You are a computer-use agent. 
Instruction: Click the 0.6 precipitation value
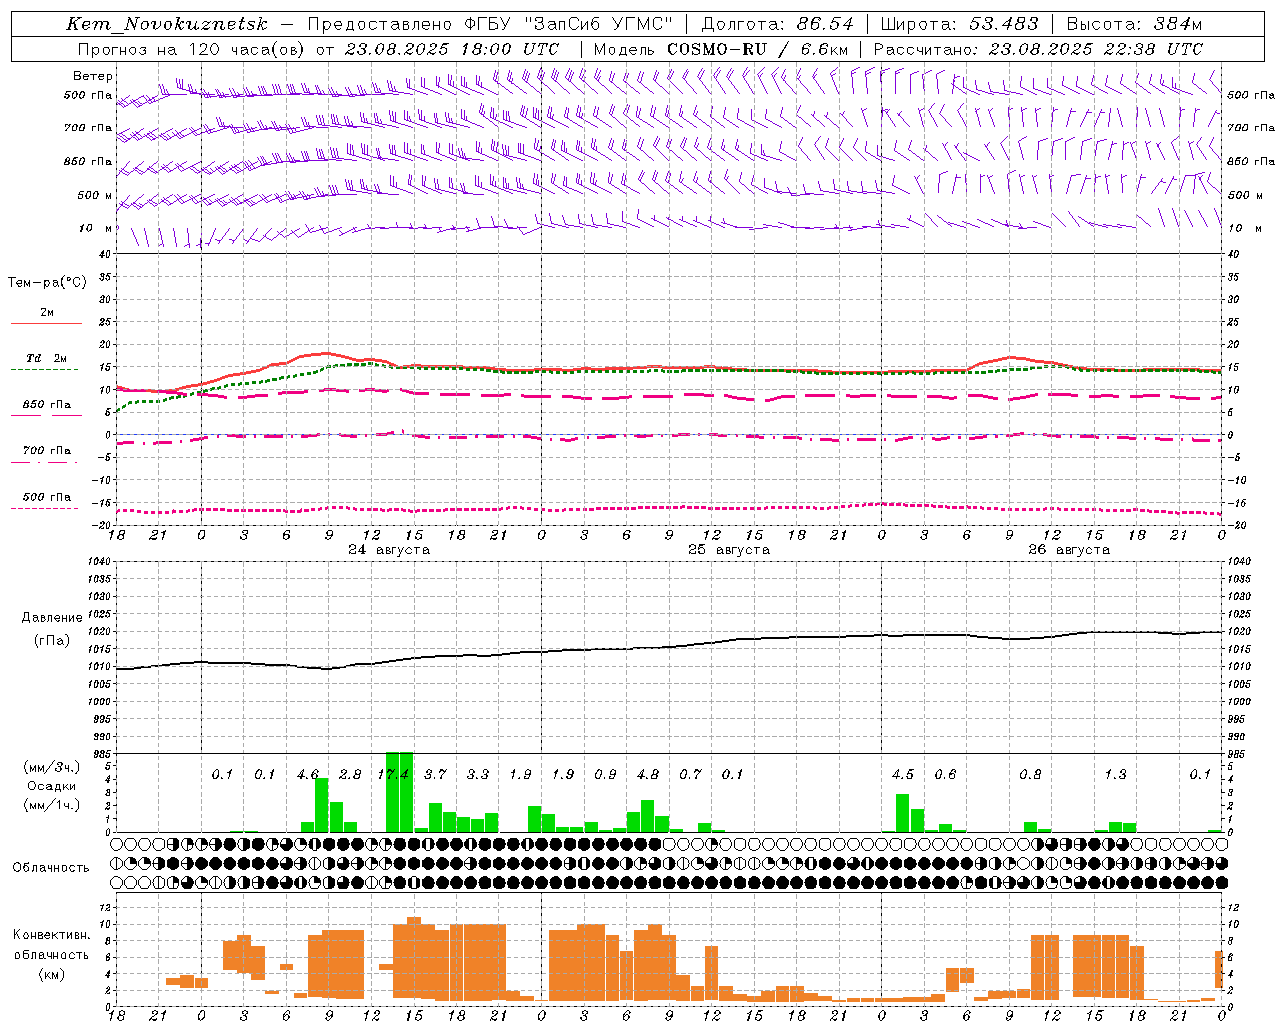(945, 774)
